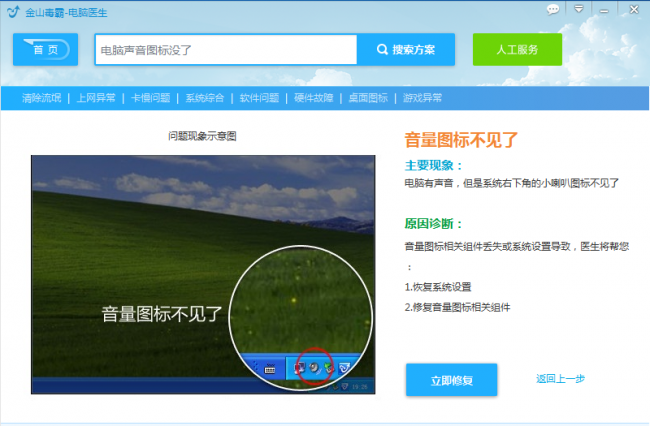Open the title bar dropdown menu icon

pos(579,9)
